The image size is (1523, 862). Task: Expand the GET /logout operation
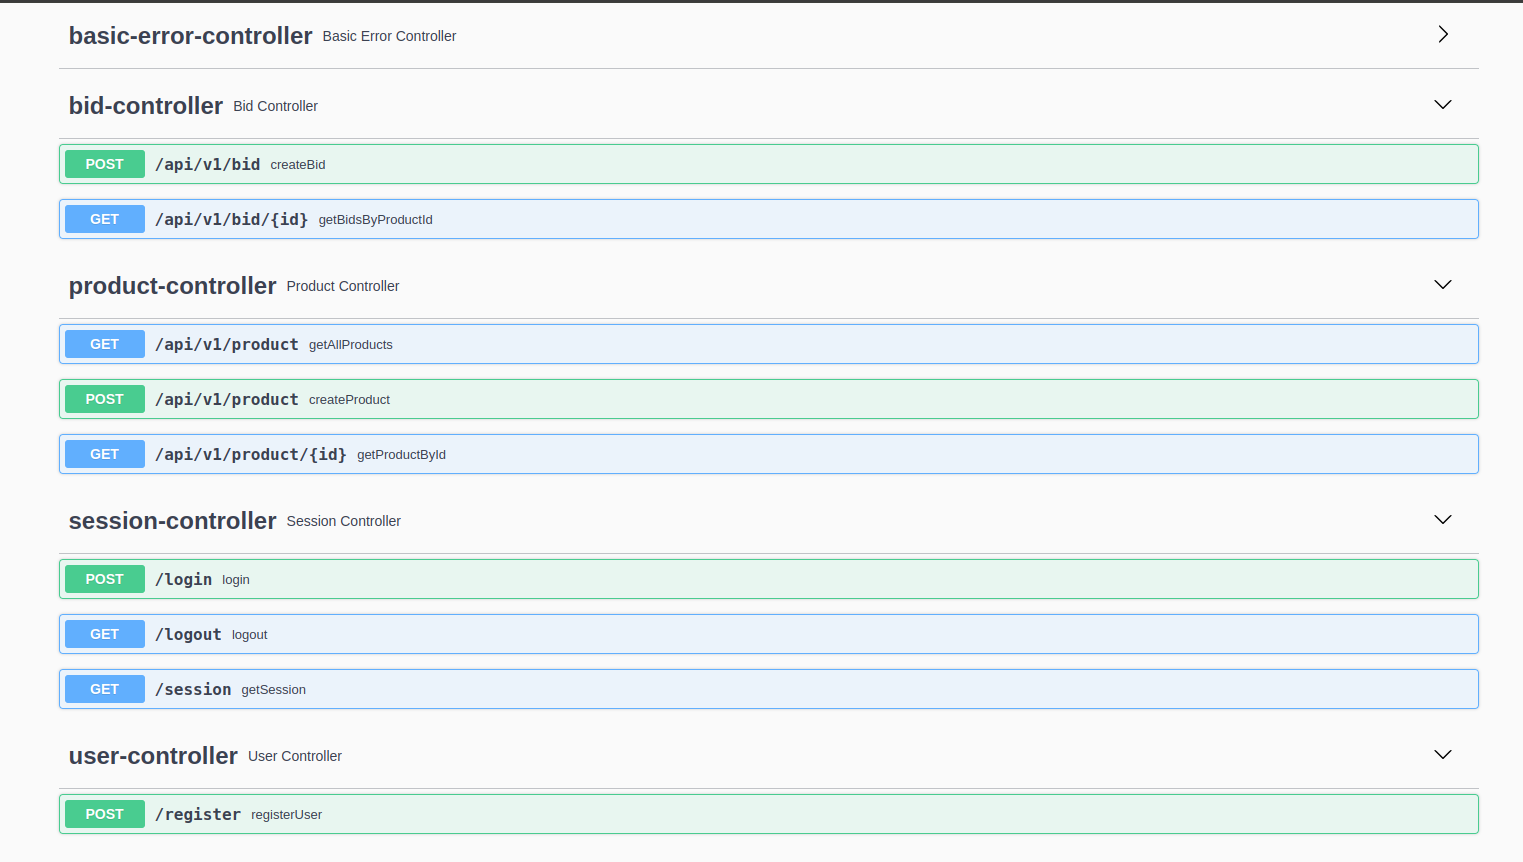pos(768,634)
